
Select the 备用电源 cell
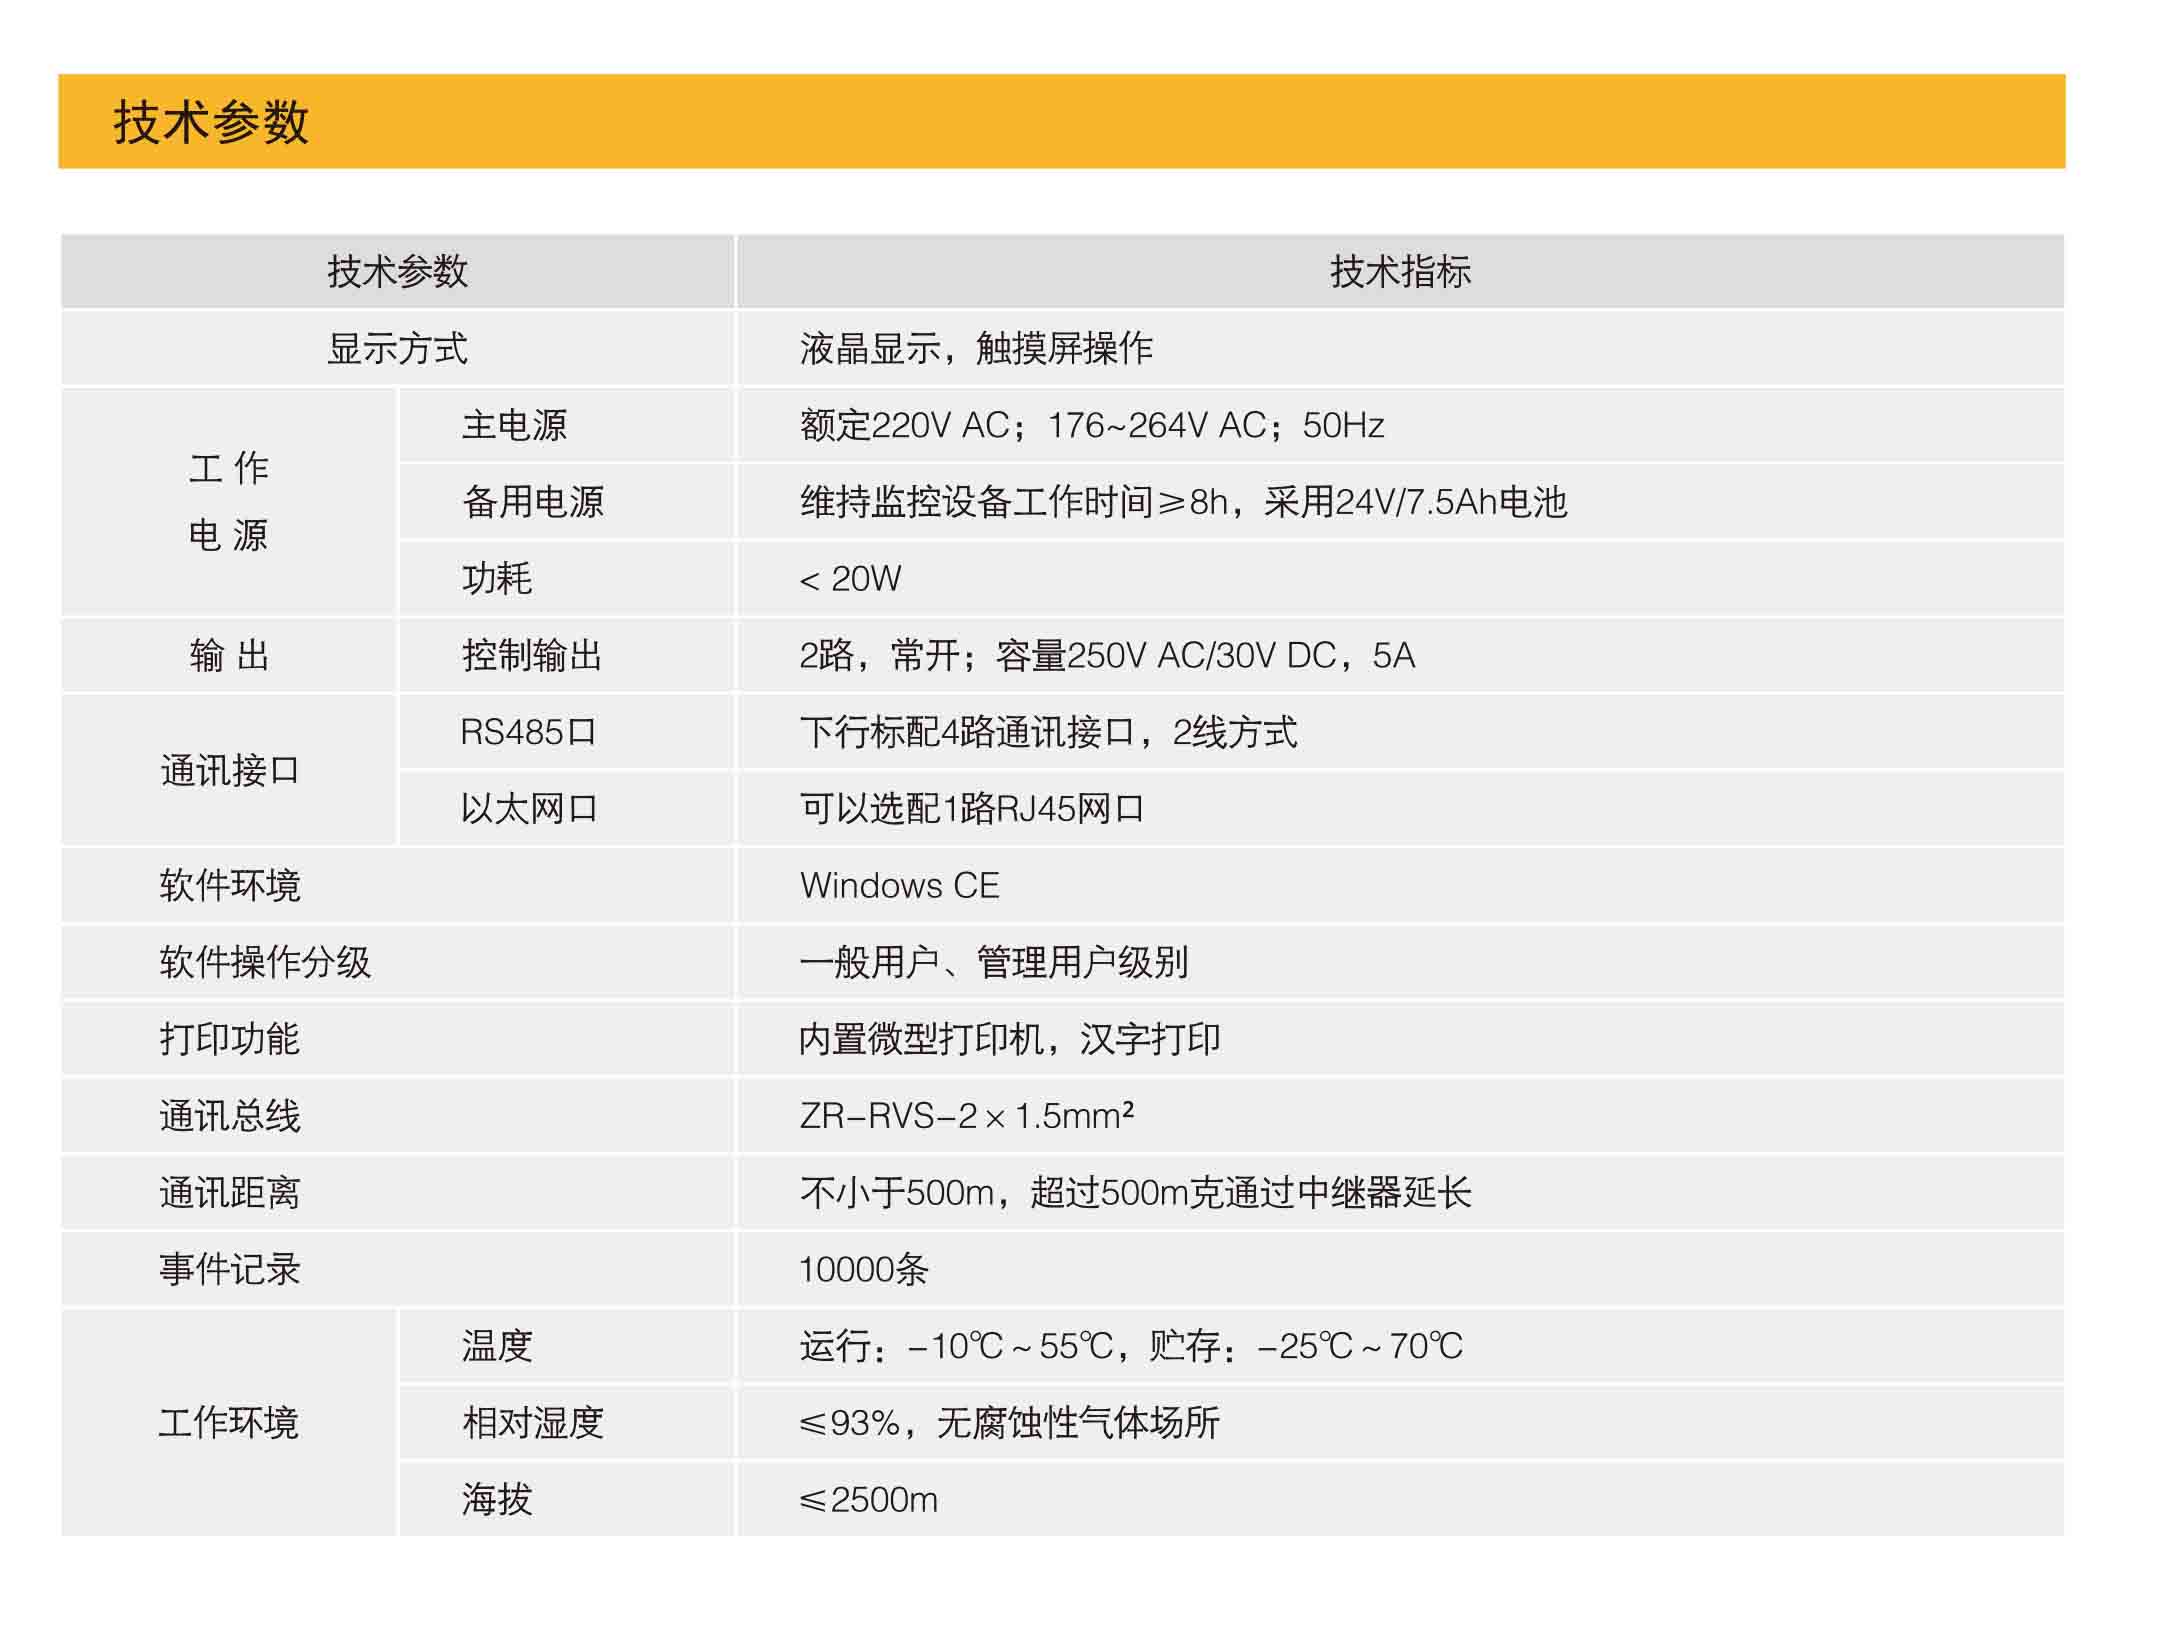coord(532,502)
